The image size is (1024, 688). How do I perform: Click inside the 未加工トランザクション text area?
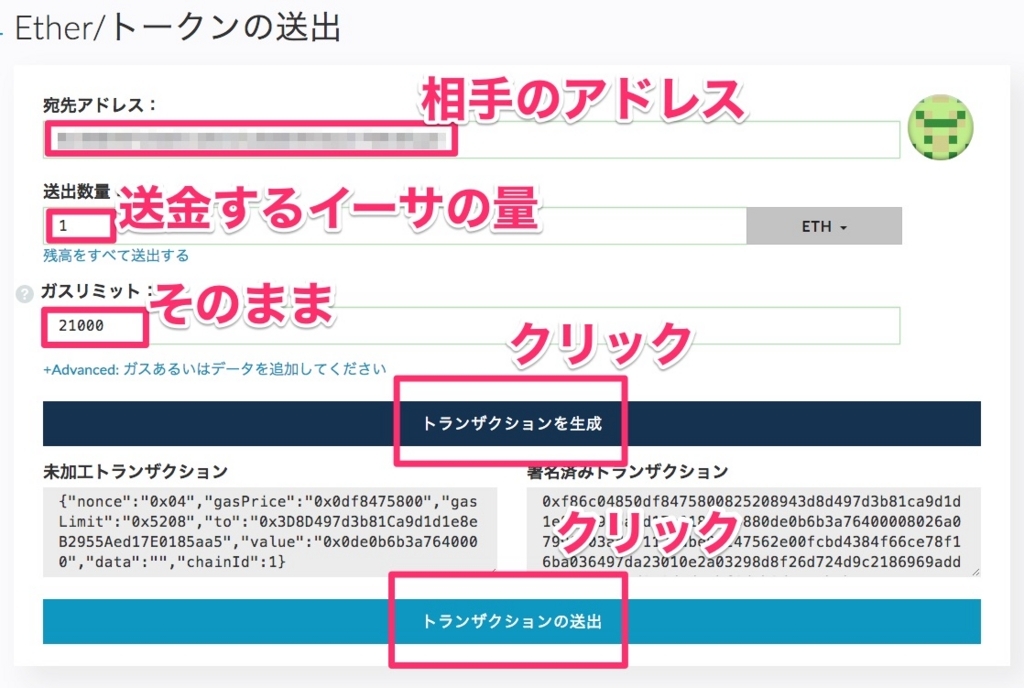tap(268, 532)
